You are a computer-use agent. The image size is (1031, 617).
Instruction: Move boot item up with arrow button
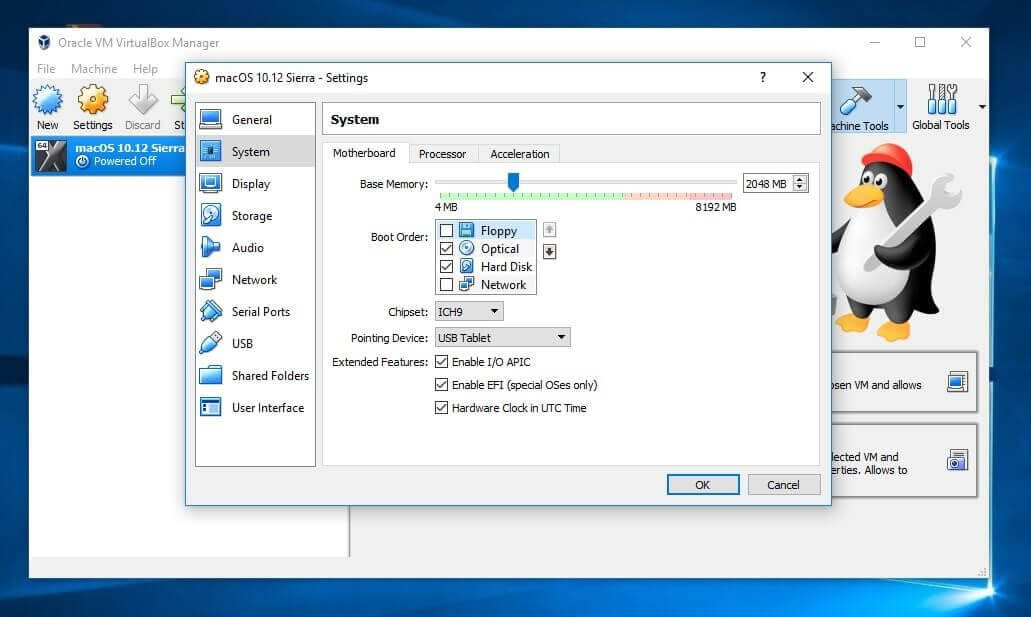(550, 230)
